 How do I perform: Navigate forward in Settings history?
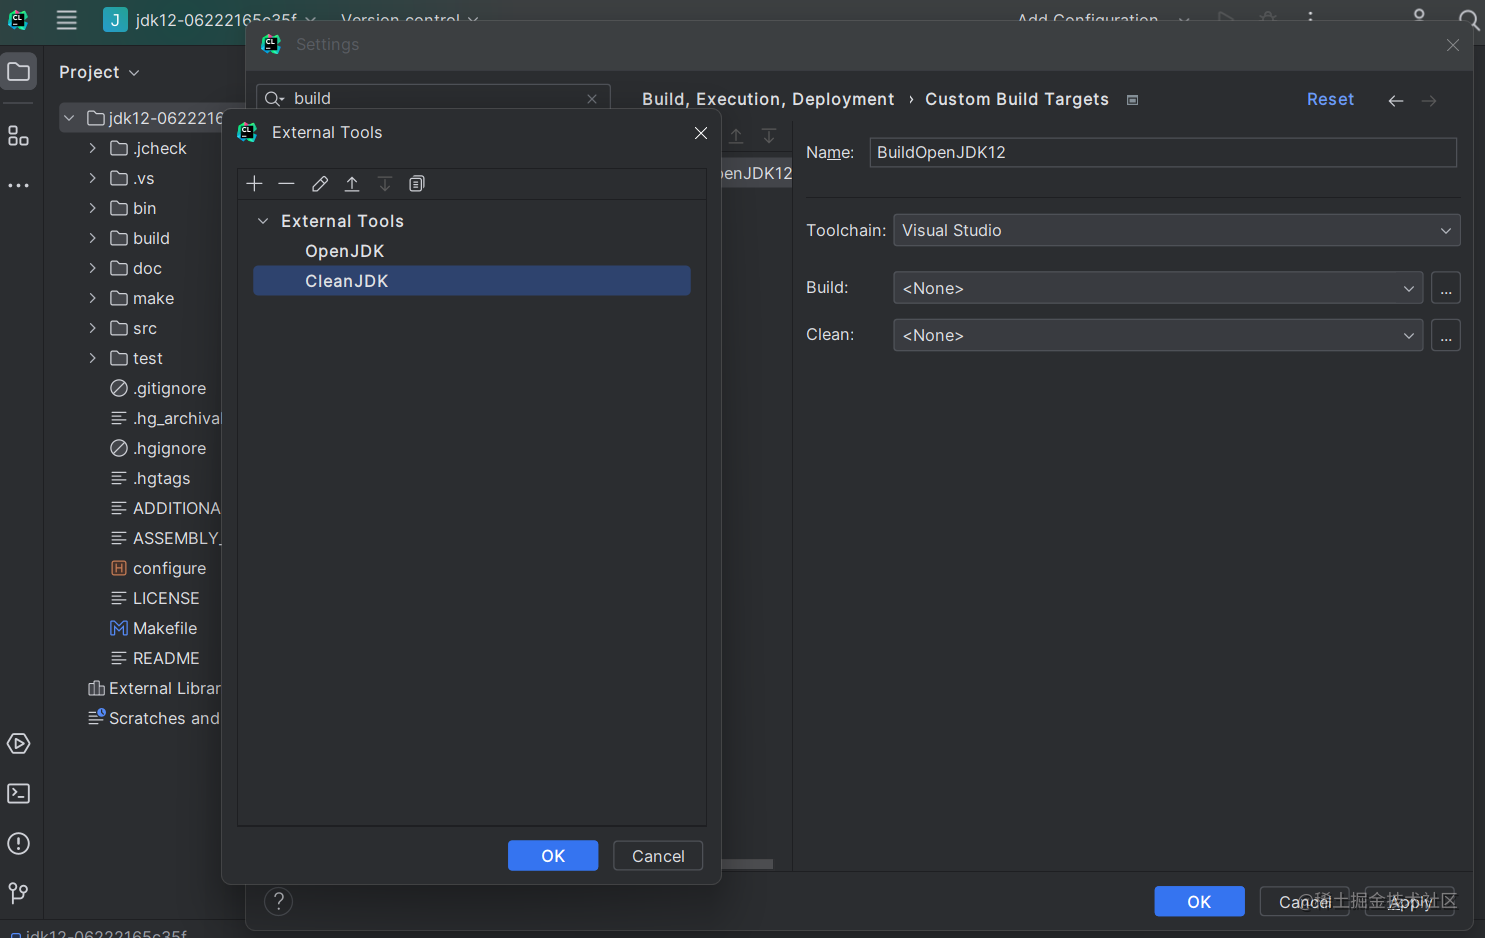tap(1429, 100)
